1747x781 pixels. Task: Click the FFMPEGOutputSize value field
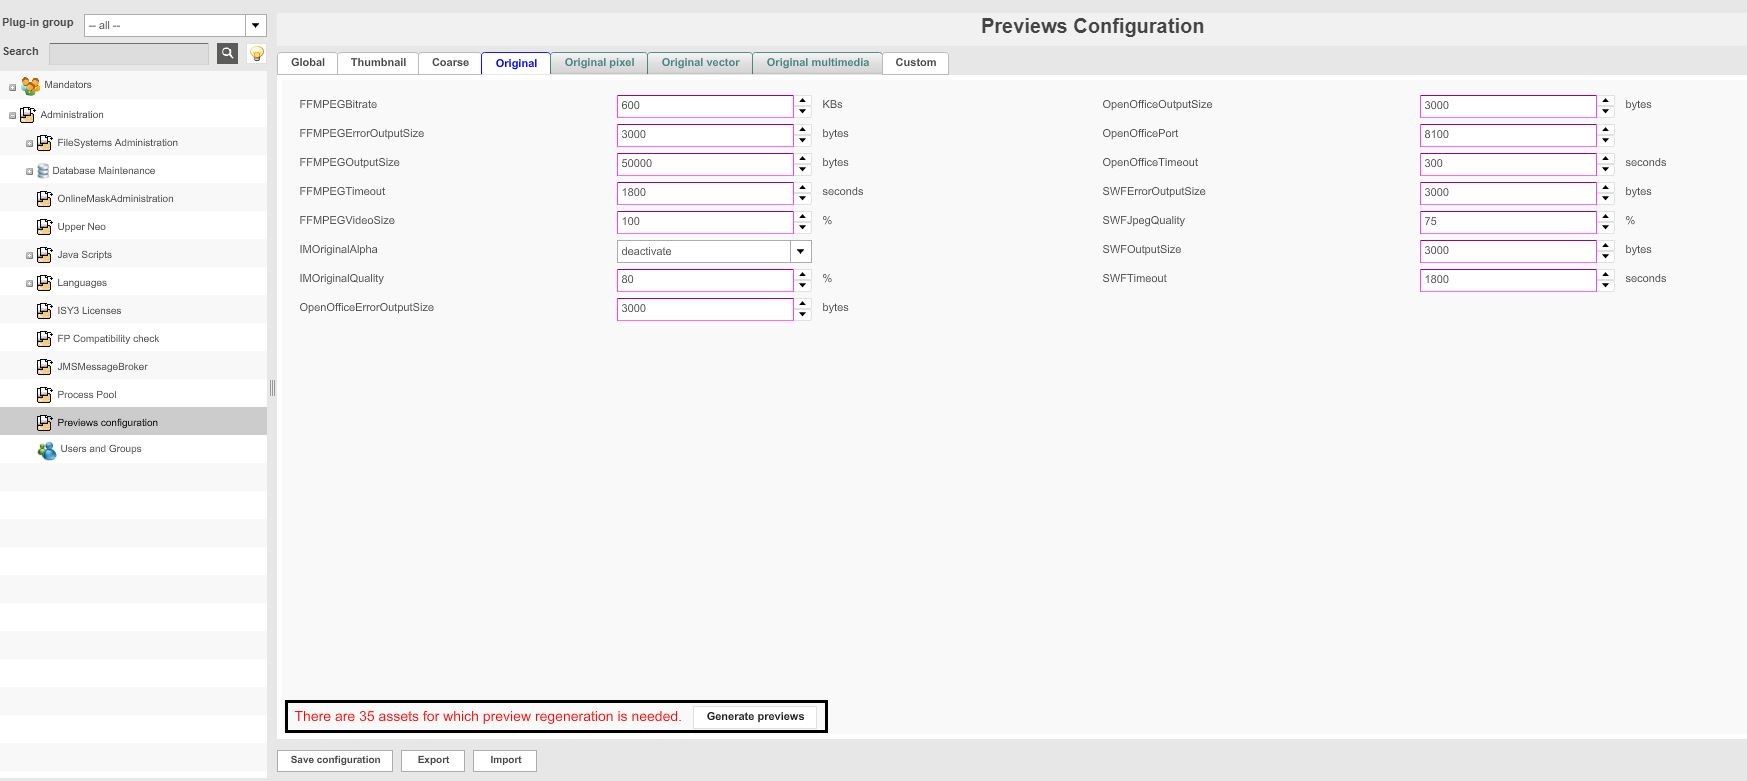click(705, 164)
